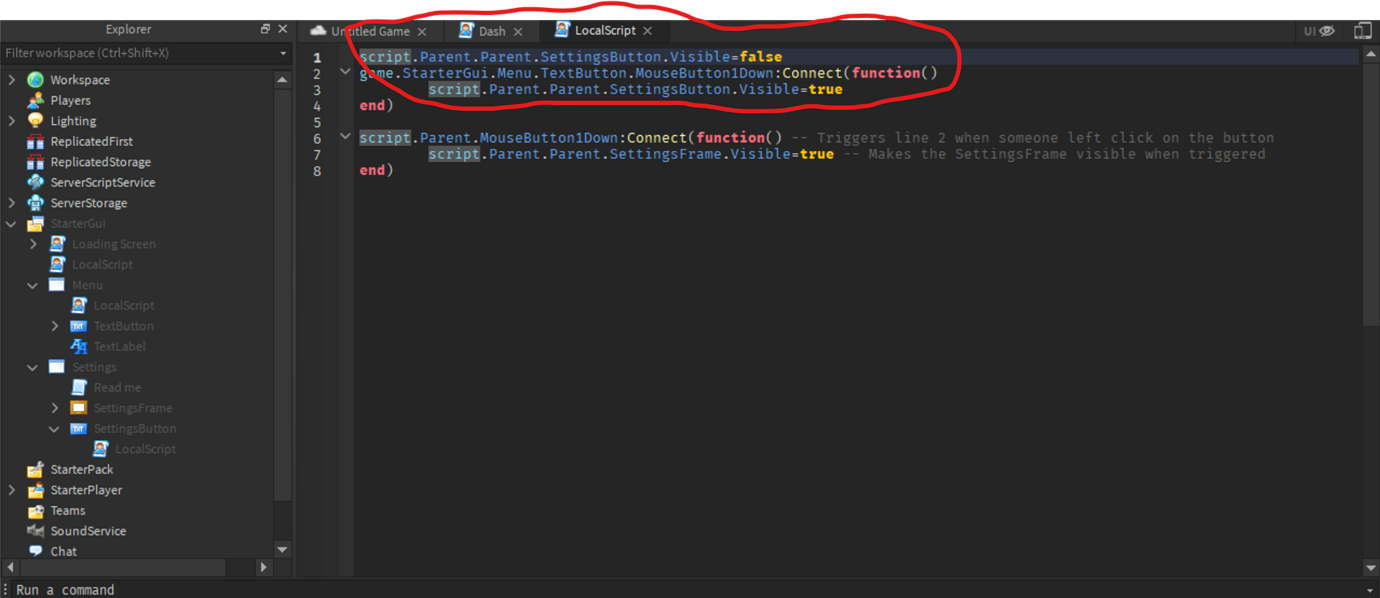Expand the StarterPlayer node
This screenshot has height=598, width=1380.
point(12,490)
